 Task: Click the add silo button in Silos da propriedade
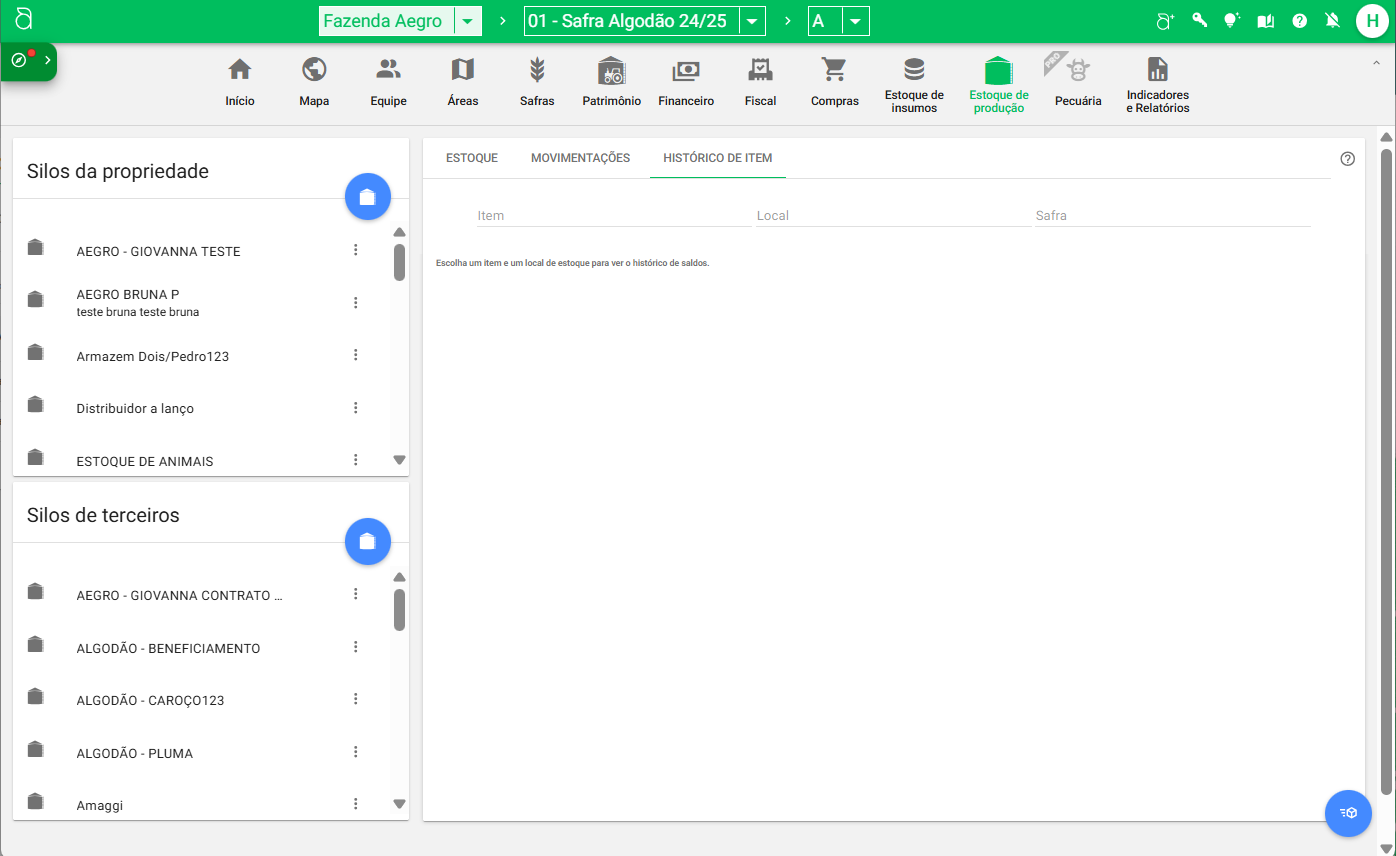click(x=367, y=197)
